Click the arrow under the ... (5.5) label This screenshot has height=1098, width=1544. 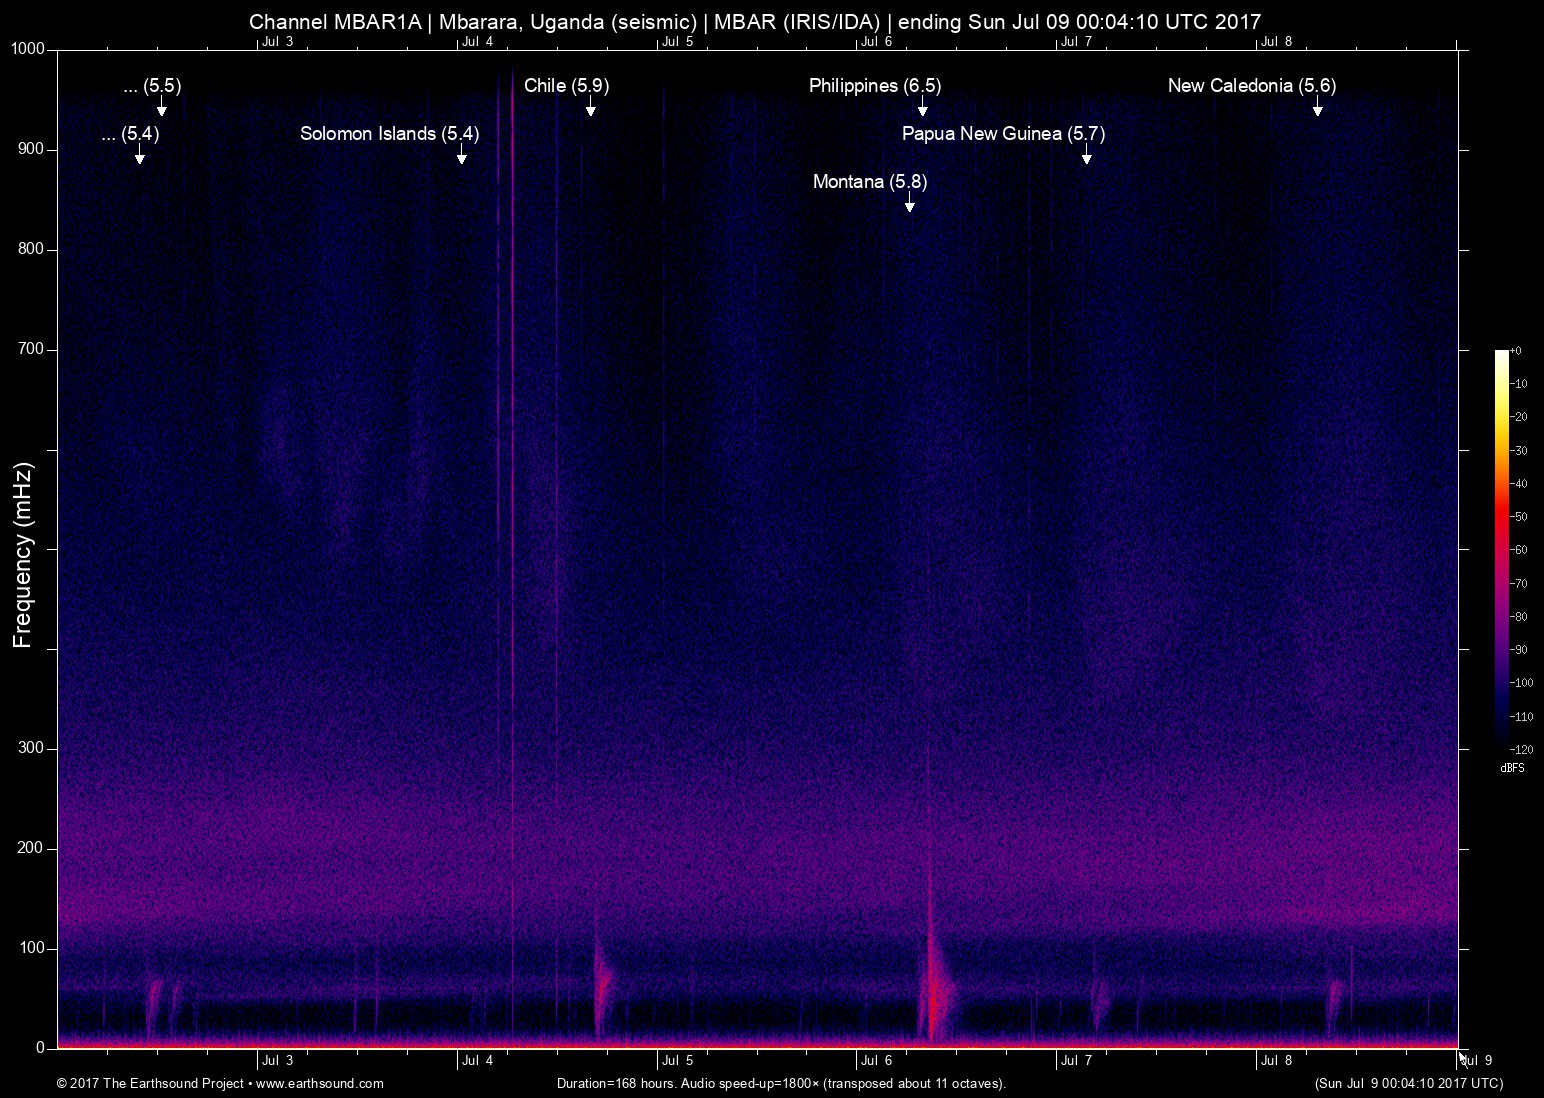(161, 106)
